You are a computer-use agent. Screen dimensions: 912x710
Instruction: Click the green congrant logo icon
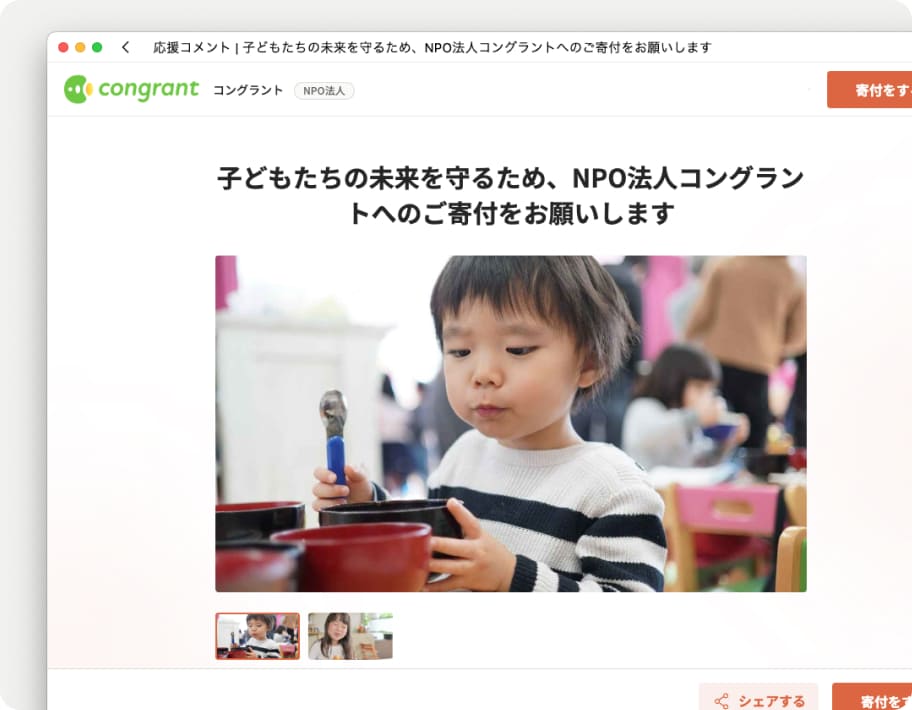coord(78,90)
